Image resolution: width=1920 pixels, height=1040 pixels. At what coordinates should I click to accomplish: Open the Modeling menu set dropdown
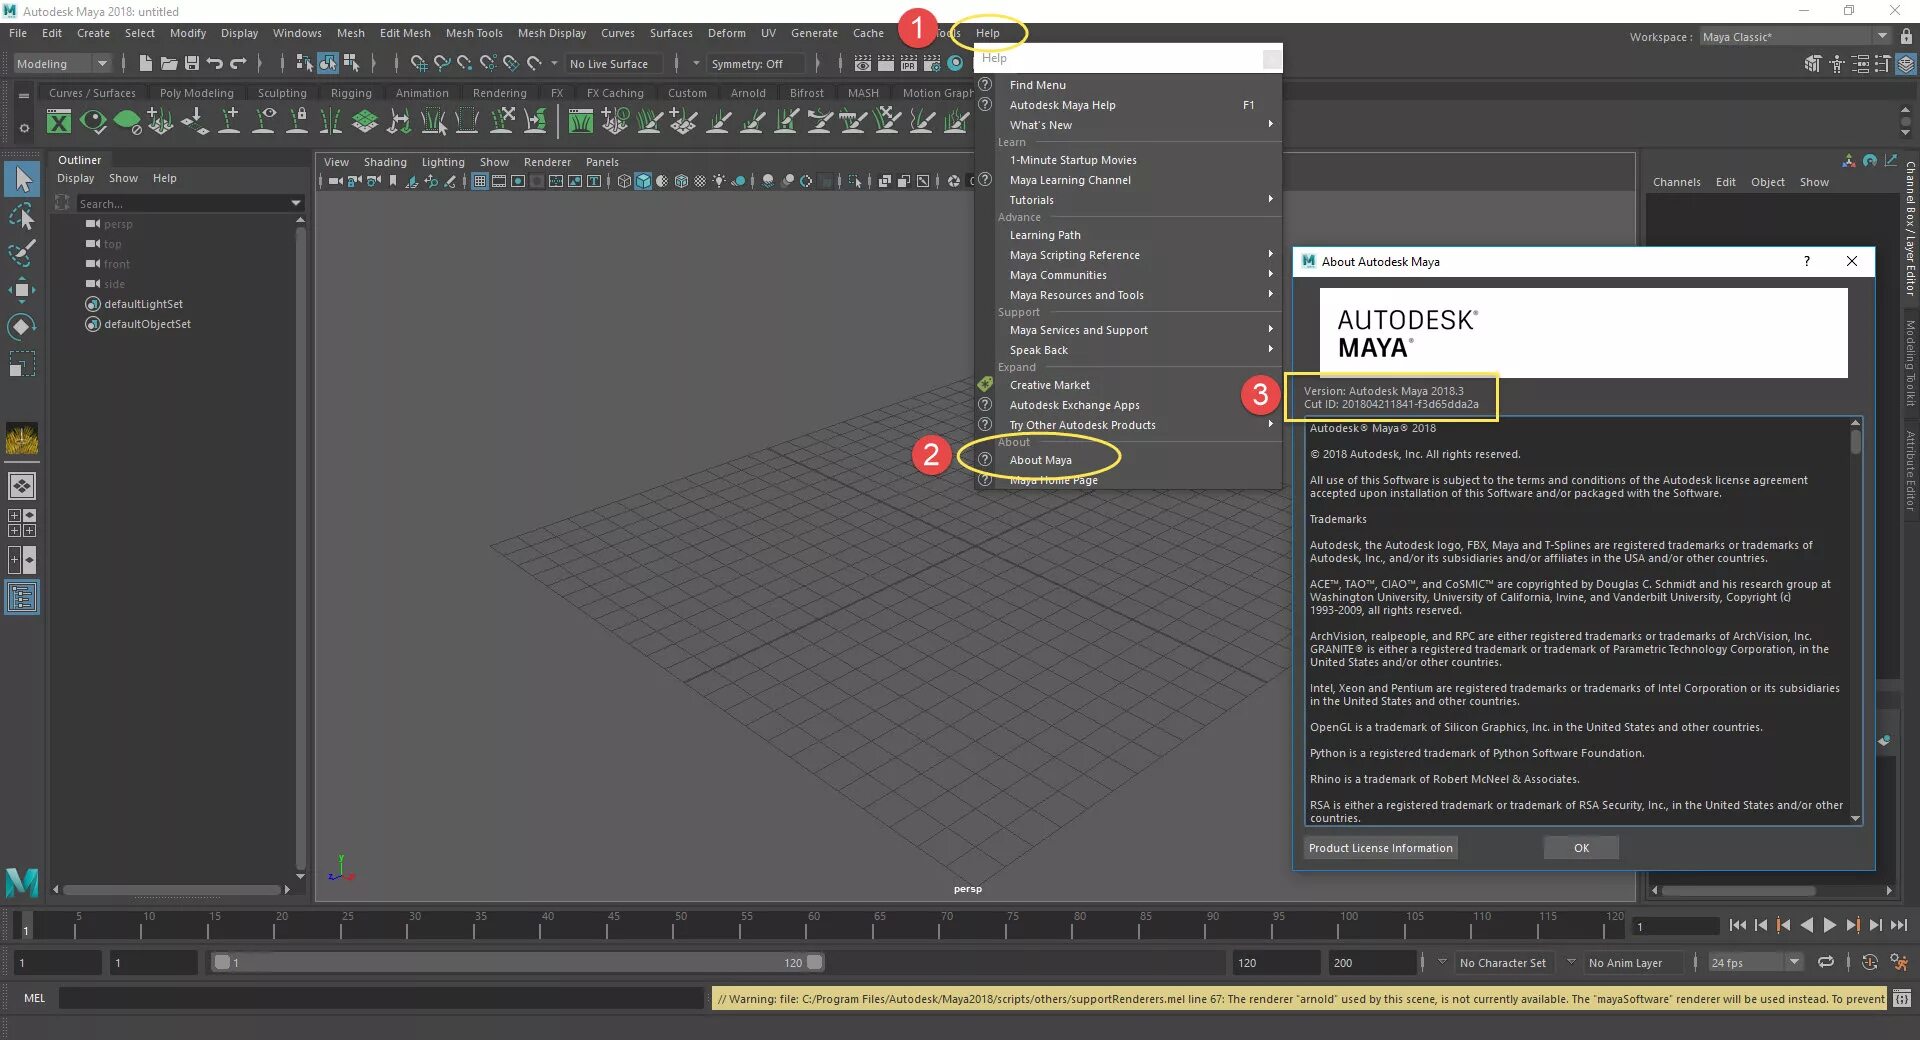click(62, 63)
